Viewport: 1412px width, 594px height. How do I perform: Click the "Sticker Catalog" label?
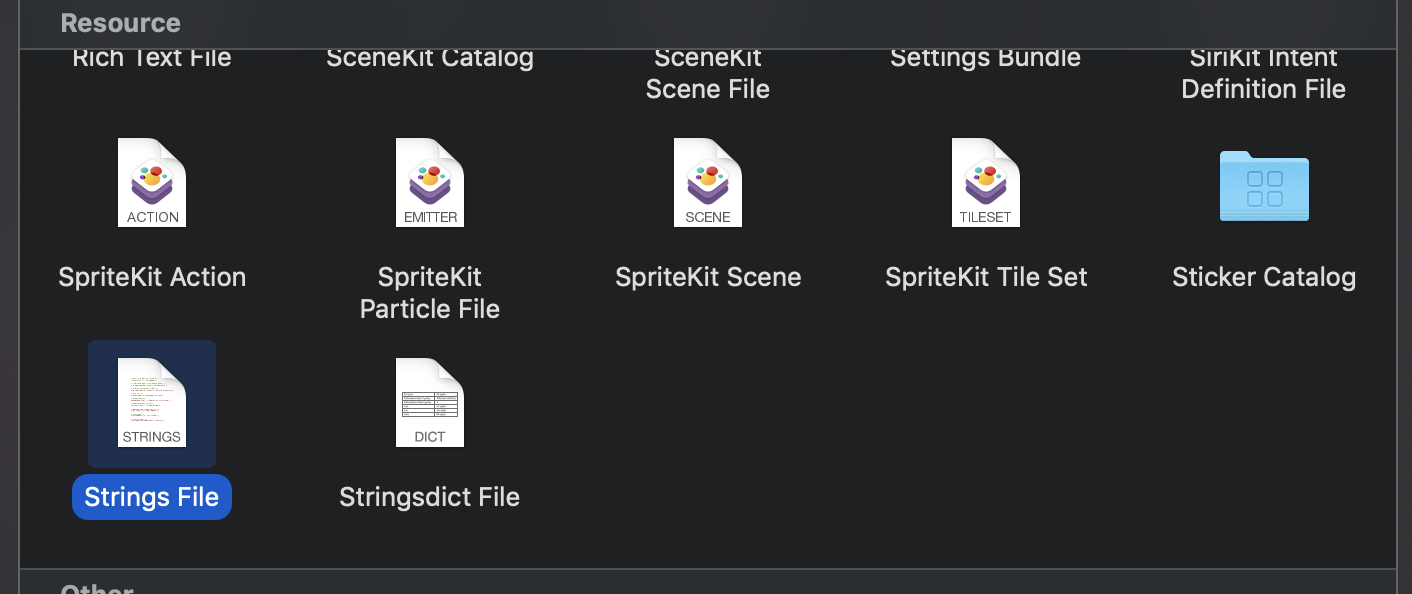click(1264, 277)
